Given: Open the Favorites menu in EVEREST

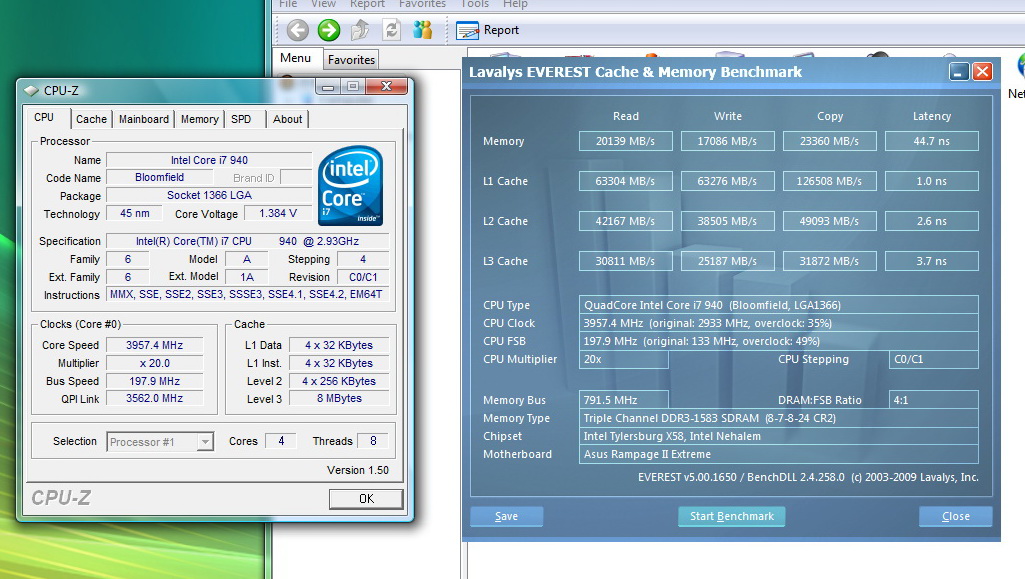Looking at the screenshot, I should (422, 4).
